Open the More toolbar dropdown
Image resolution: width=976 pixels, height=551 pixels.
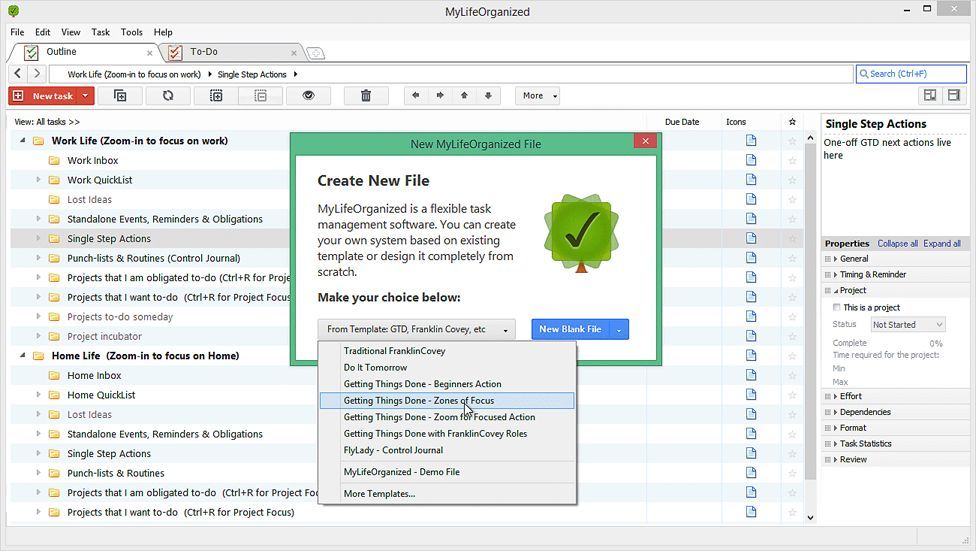coord(537,96)
